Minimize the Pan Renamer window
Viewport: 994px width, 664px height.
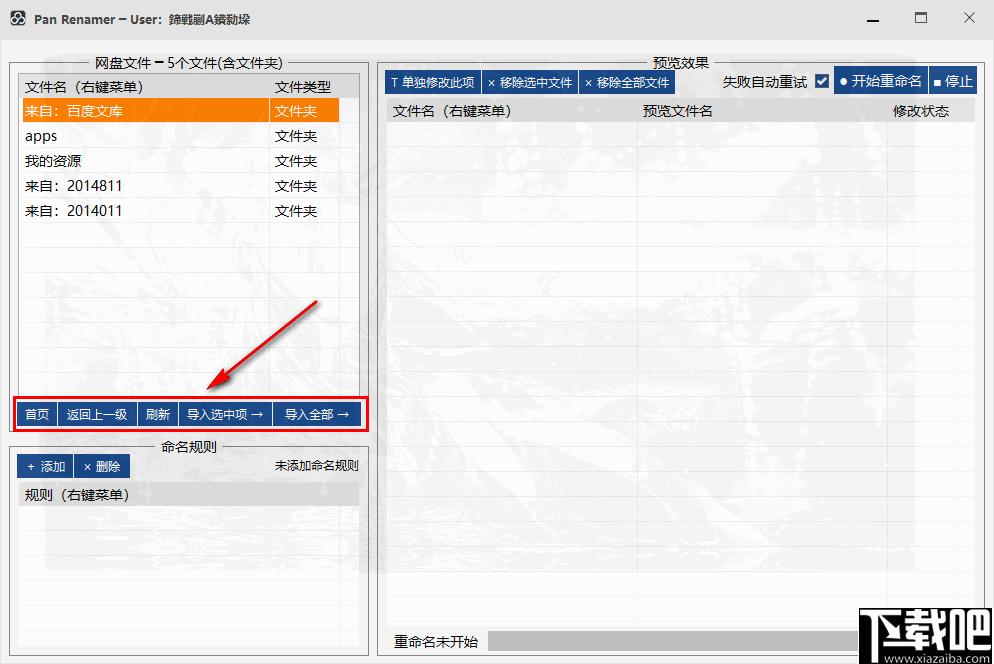point(873,19)
